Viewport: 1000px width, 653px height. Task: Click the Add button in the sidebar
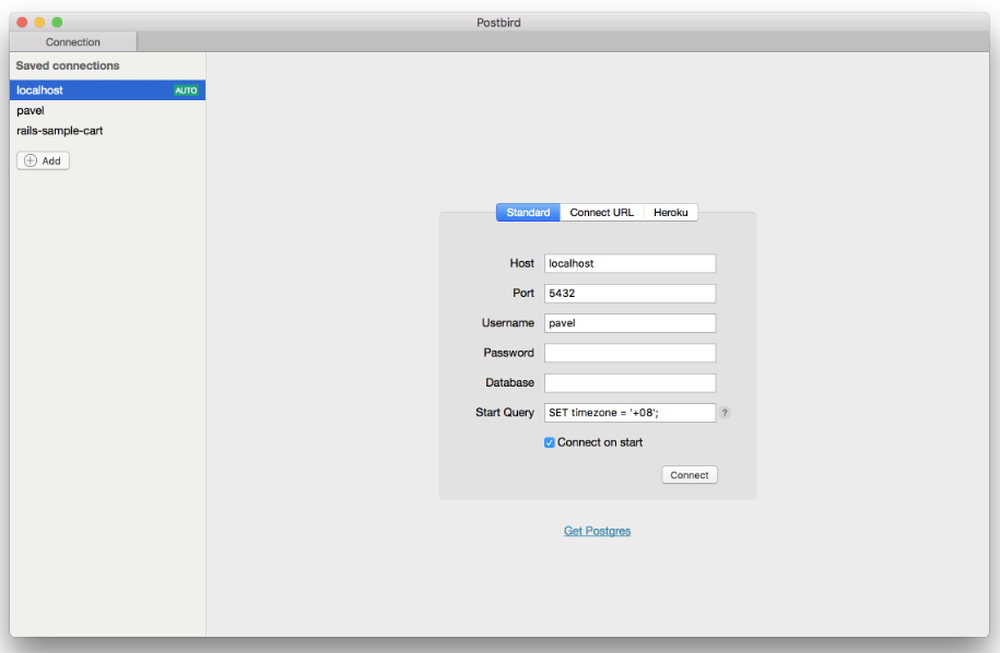pyautogui.click(x=42, y=160)
